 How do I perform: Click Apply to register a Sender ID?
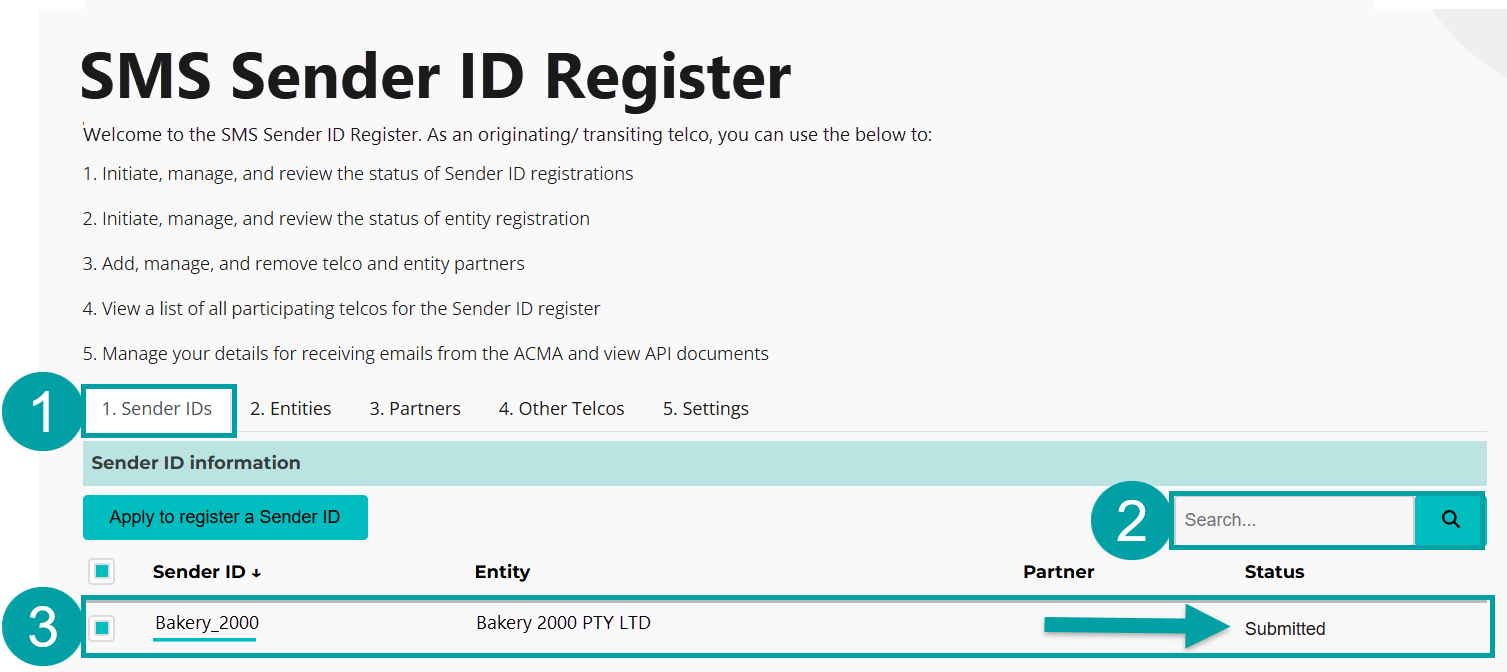[x=225, y=517]
